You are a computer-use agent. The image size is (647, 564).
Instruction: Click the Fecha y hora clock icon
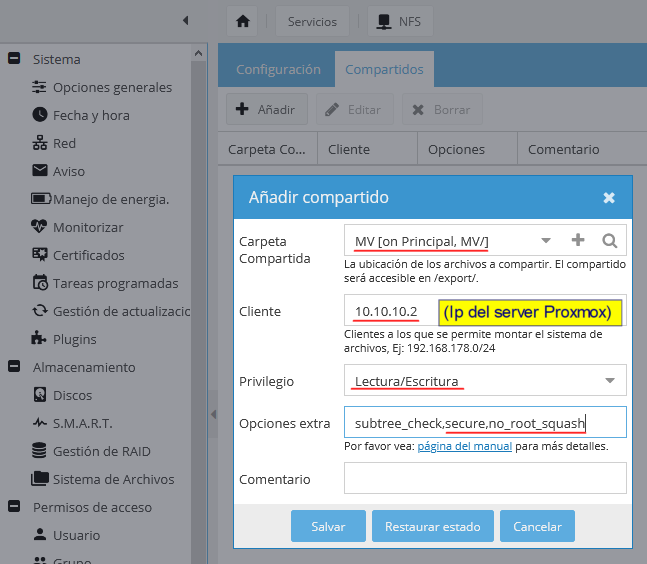[40, 114]
